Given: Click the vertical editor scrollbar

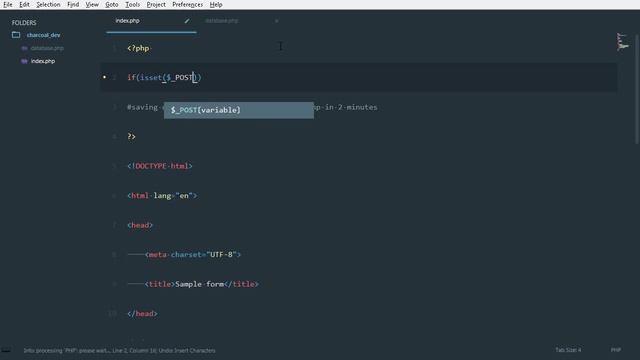Looking at the screenshot, I should click(x=637, y=88).
